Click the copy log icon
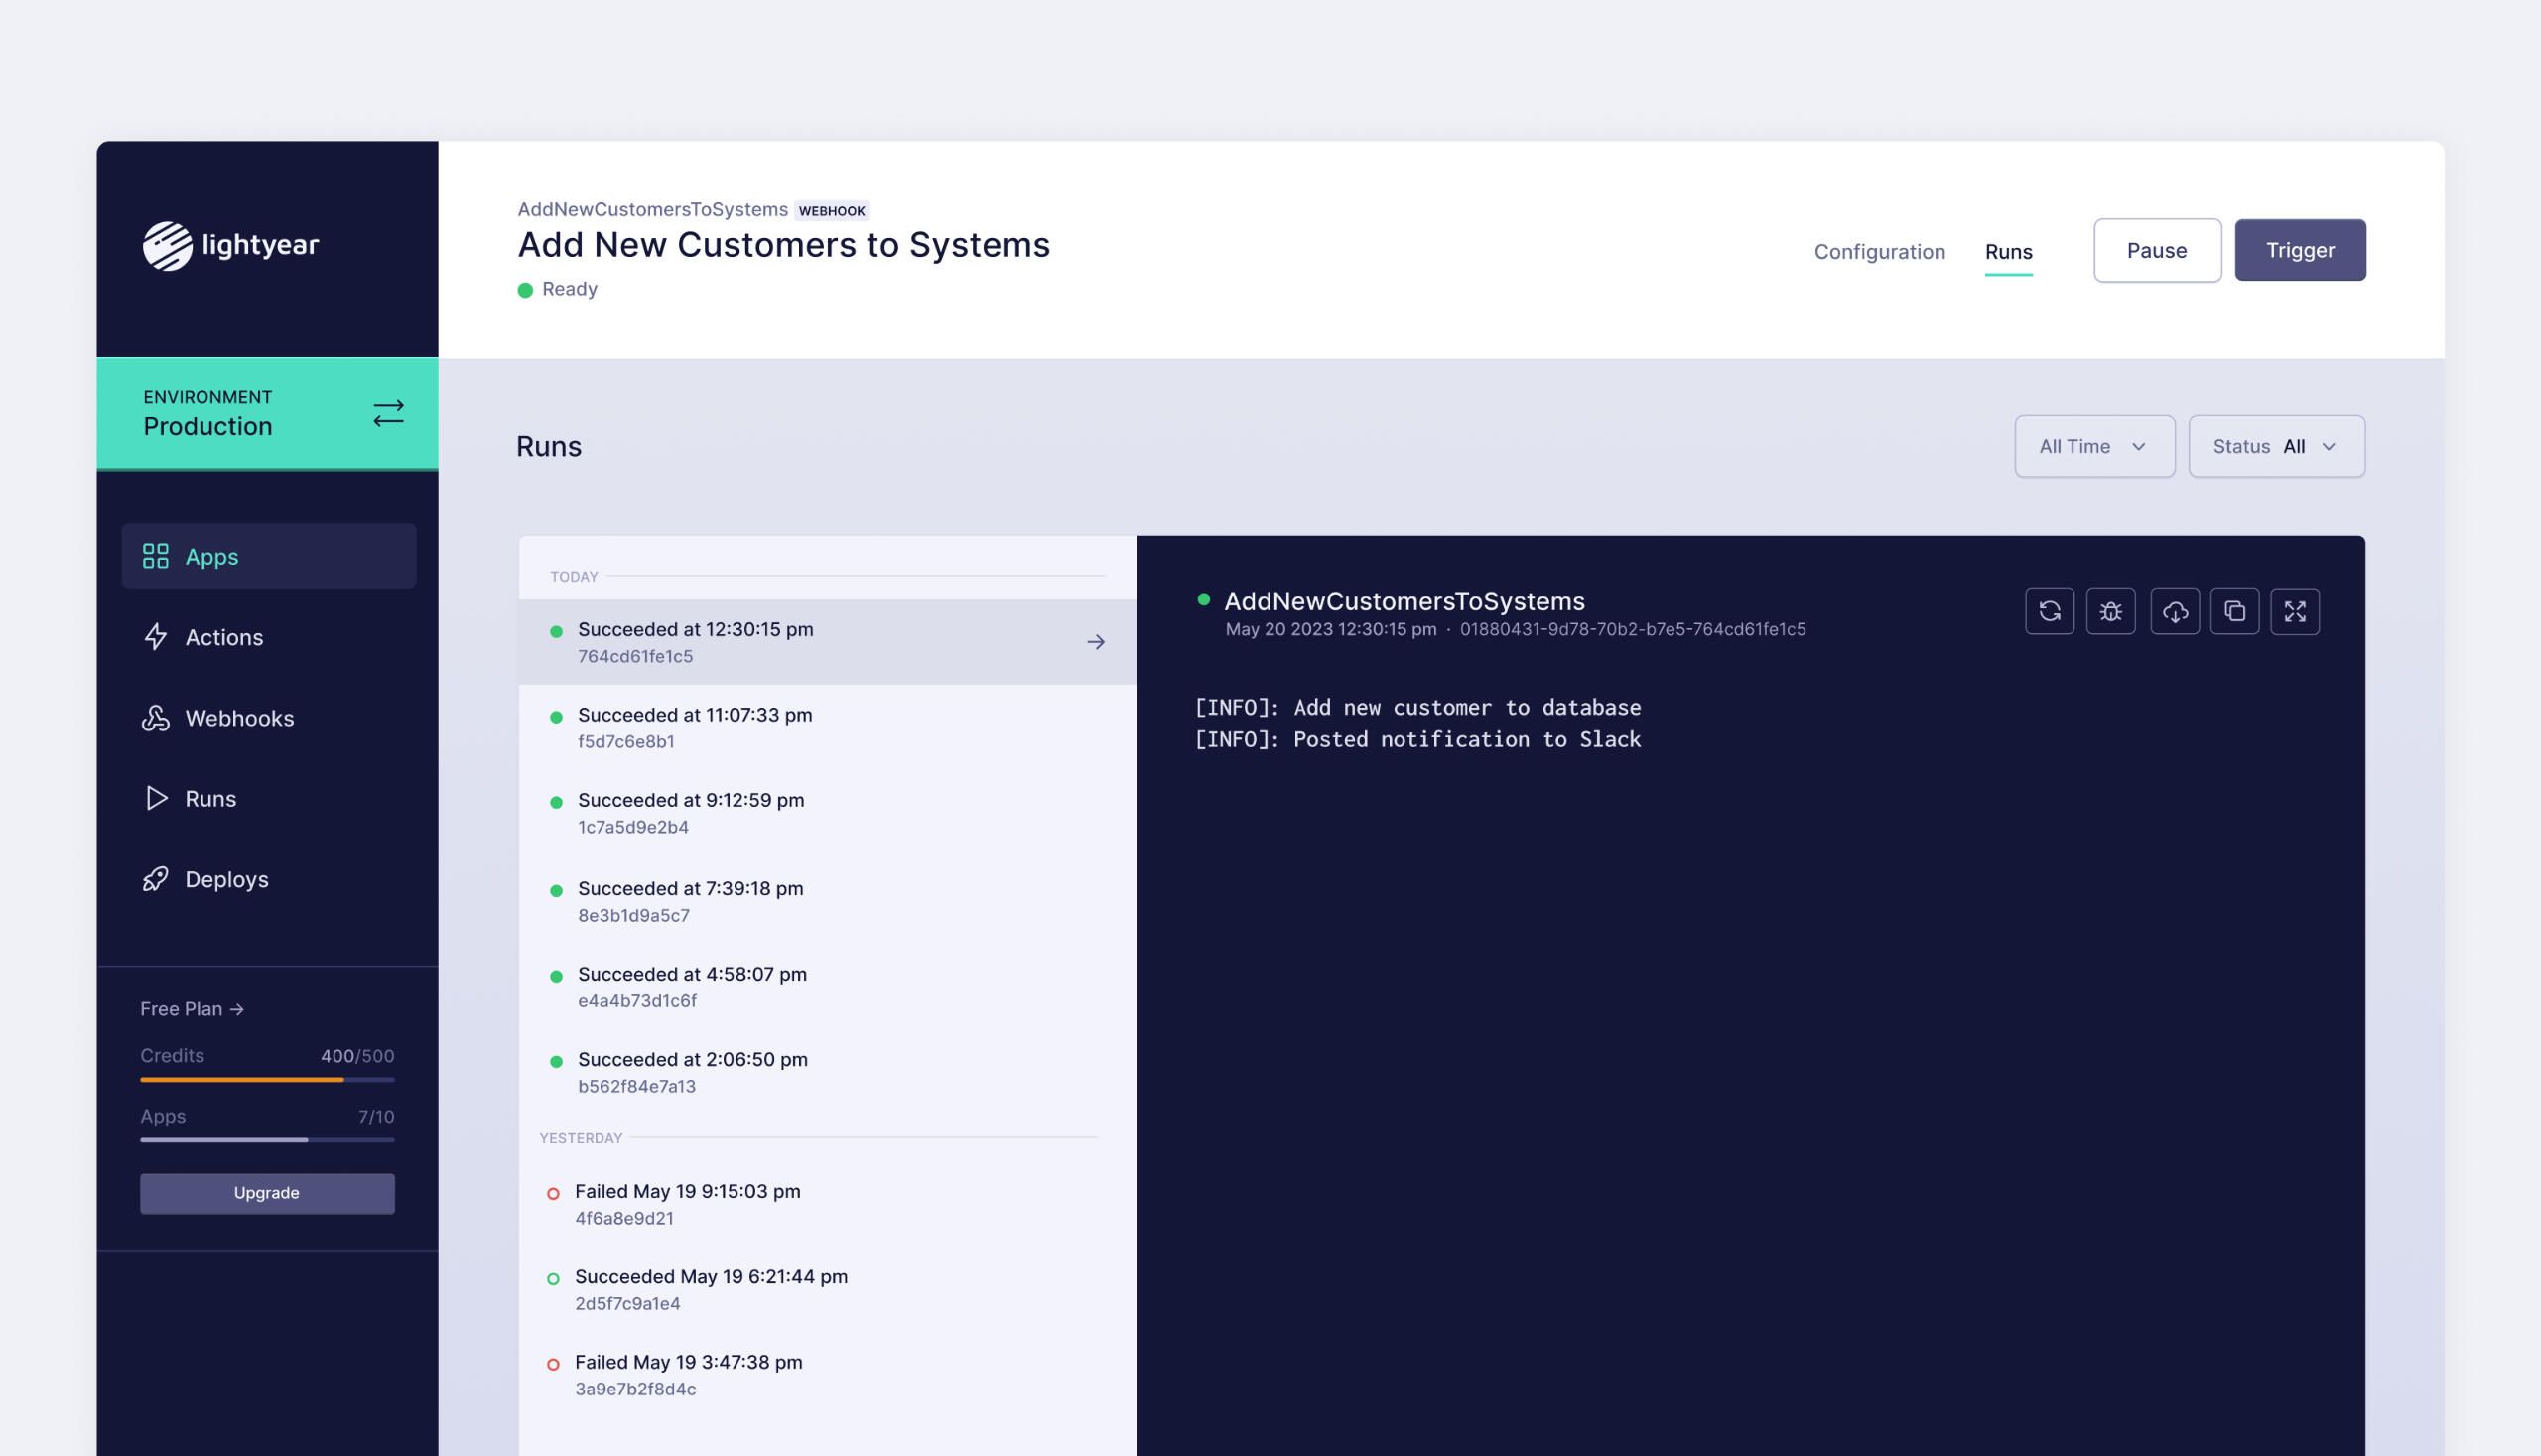The image size is (2541, 1456). click(x=2234, y=611)
